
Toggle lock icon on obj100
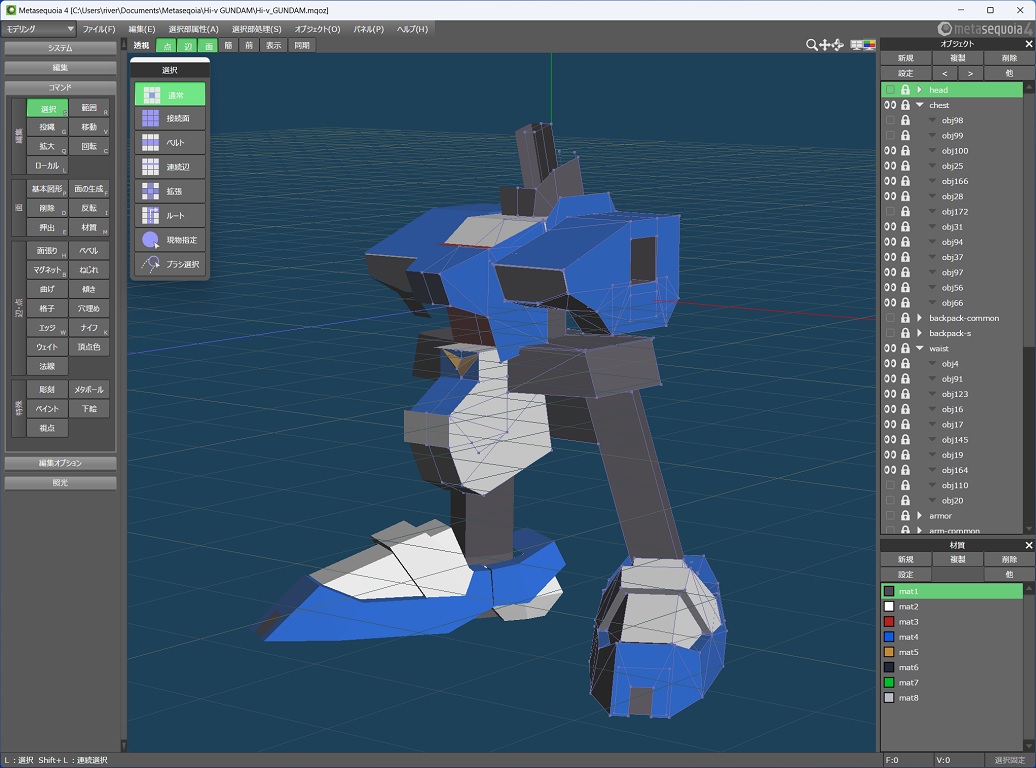[905, 151]
